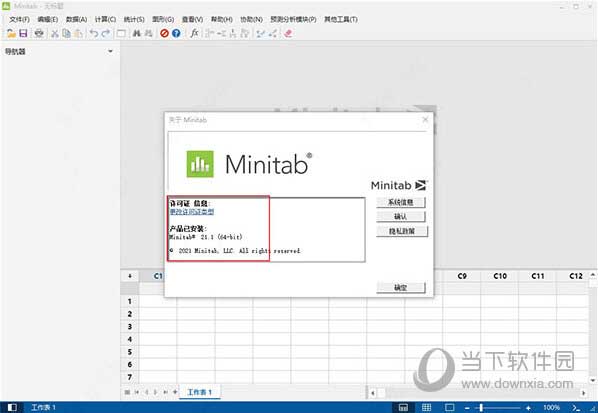This screenshot has height=413, width=598.
Task: Select the 工作表 1 sheet tab
Action: 199,392
